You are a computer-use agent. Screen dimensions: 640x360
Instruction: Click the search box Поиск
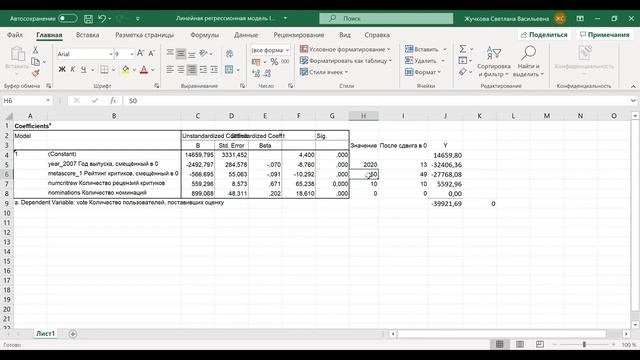pos(386,18)
